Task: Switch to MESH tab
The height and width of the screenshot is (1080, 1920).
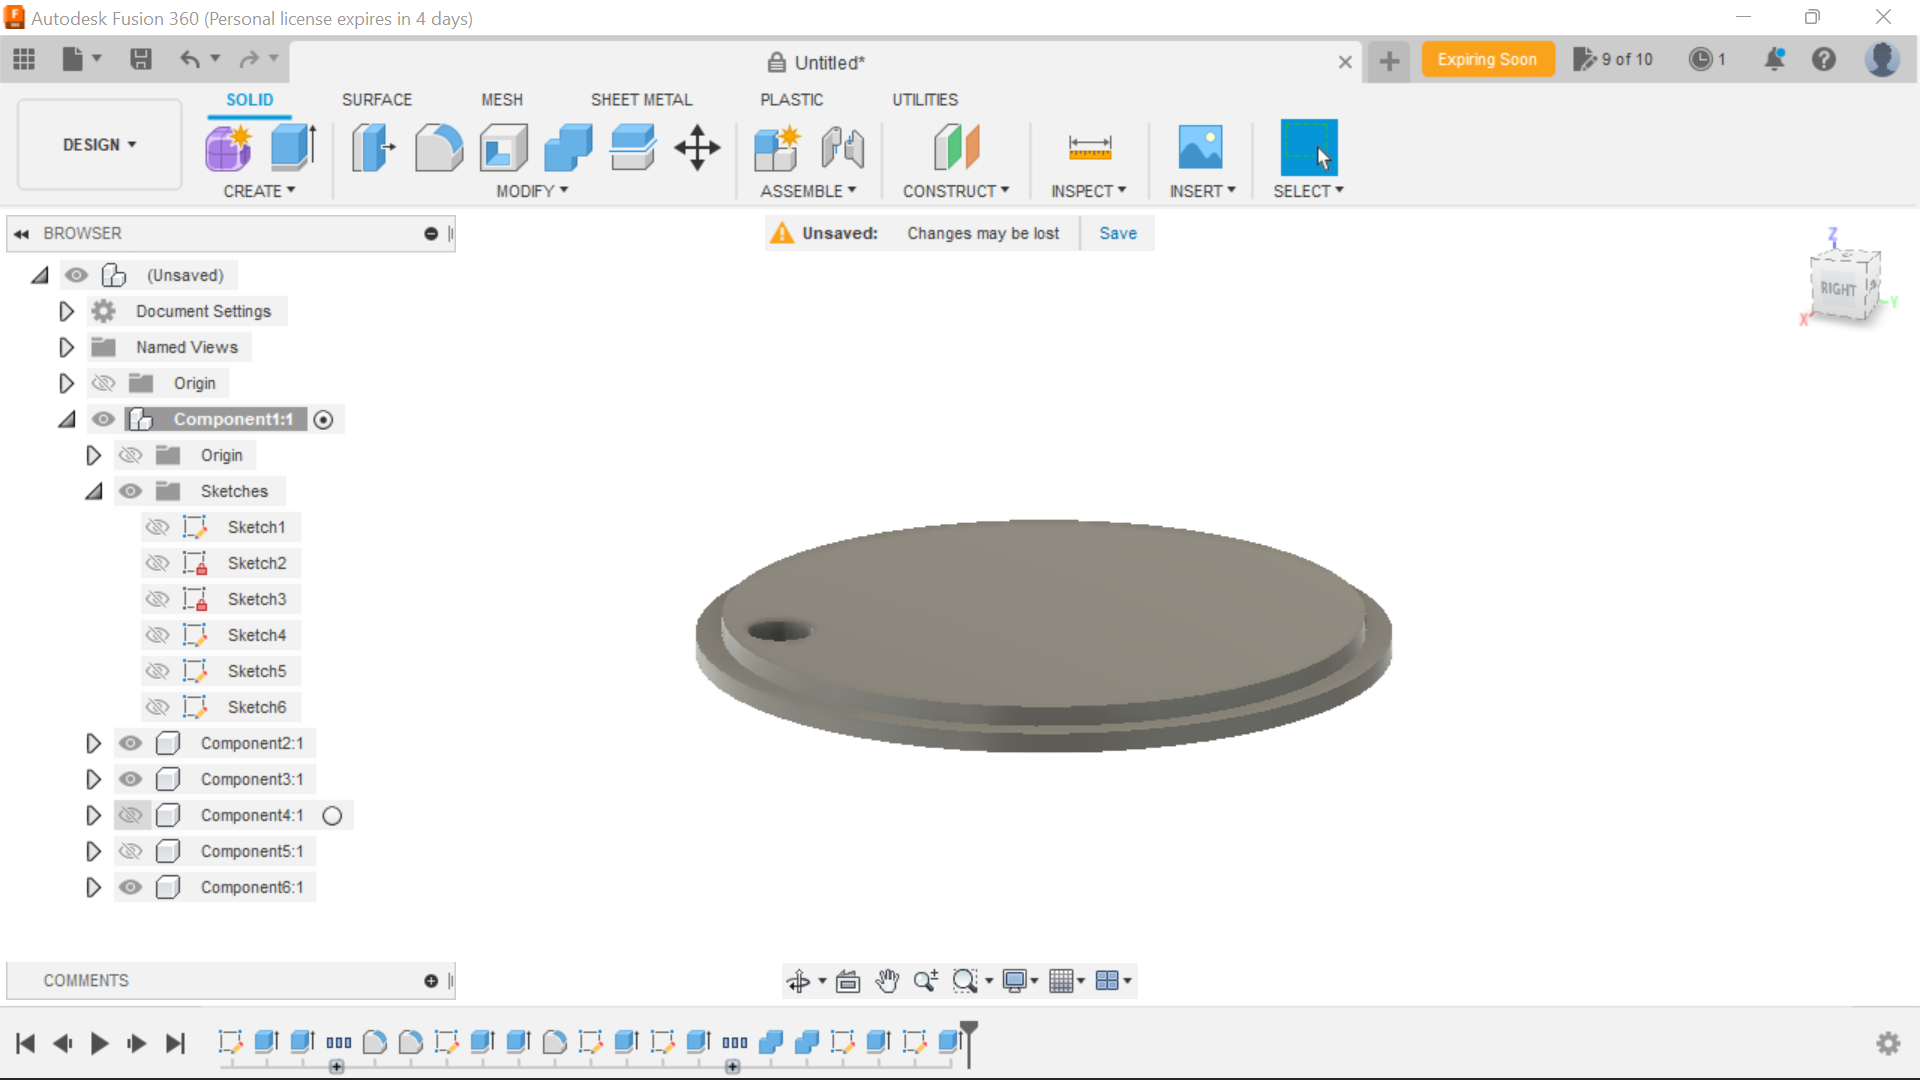Action: pos(502,99)
